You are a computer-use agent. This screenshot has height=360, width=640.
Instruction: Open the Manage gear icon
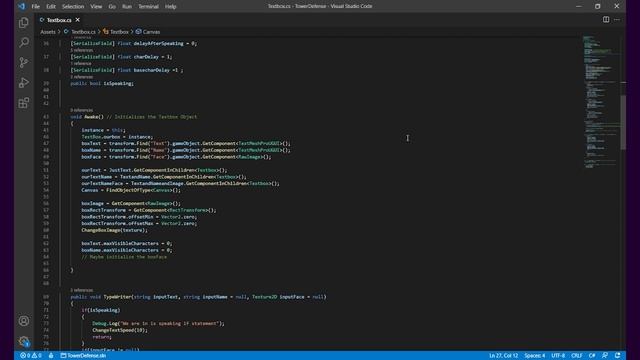pos(24,341)
